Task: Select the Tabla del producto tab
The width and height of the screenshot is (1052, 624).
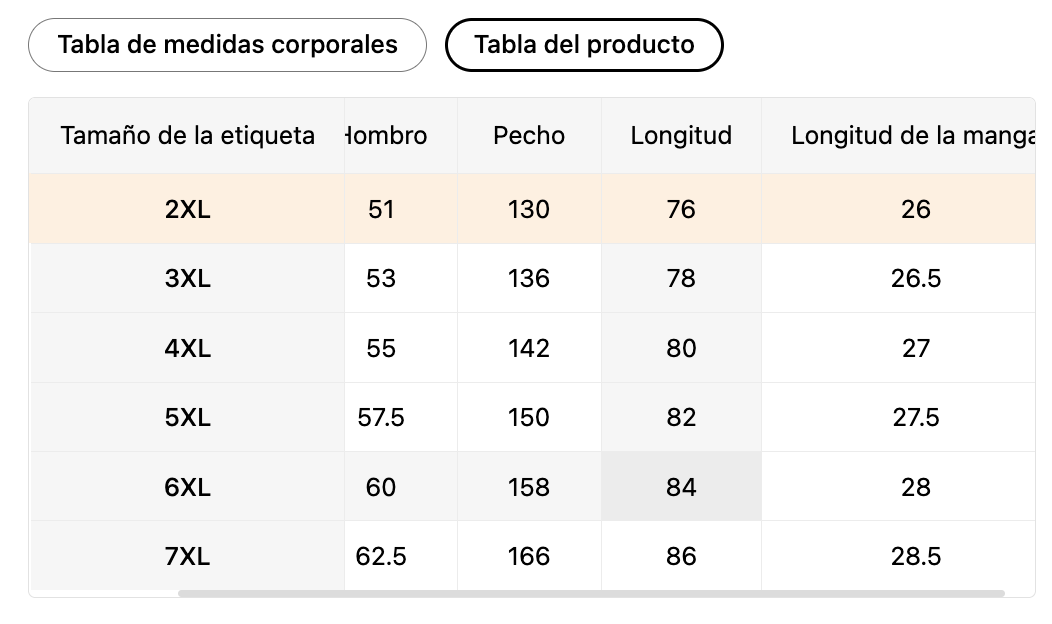Action: 584,45
